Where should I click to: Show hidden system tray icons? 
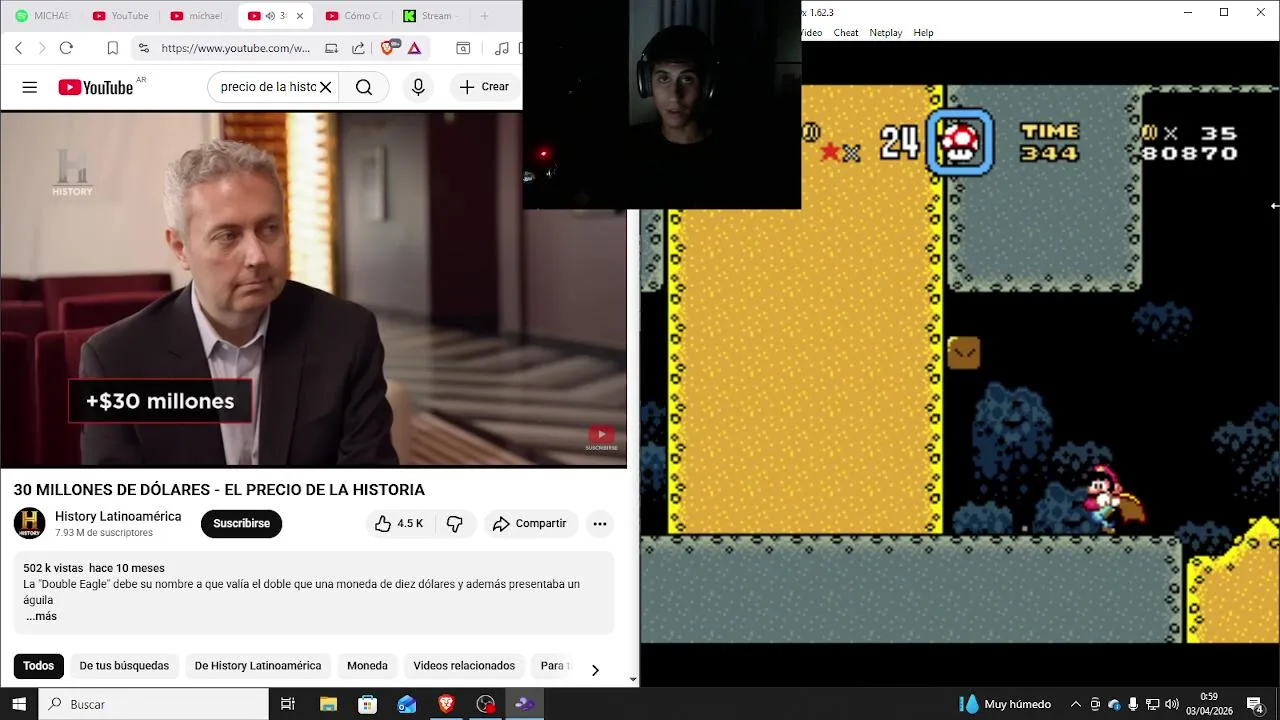[1076, 704]
